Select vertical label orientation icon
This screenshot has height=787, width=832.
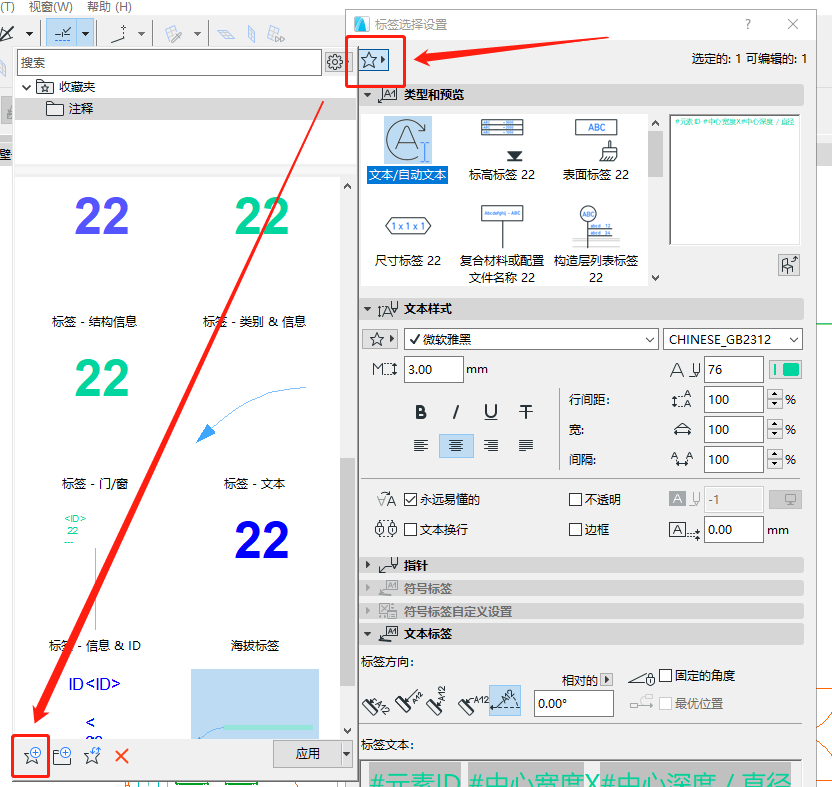click(437, 700)
